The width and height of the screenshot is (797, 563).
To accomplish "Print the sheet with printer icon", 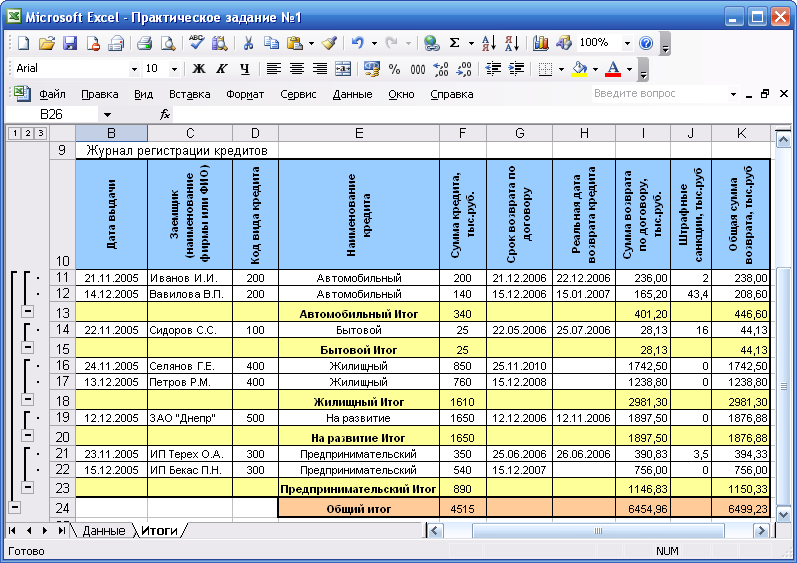I will point(144,43).
